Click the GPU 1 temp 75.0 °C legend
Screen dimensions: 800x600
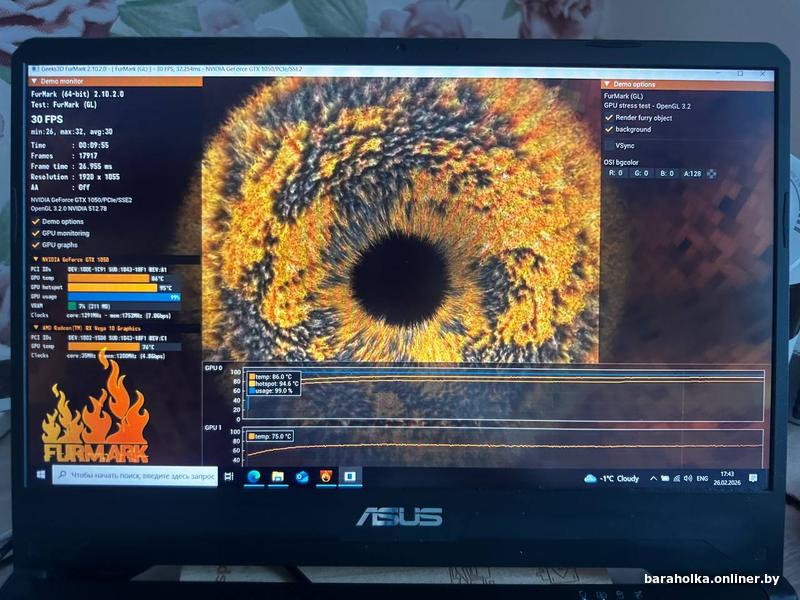point(270,437)
